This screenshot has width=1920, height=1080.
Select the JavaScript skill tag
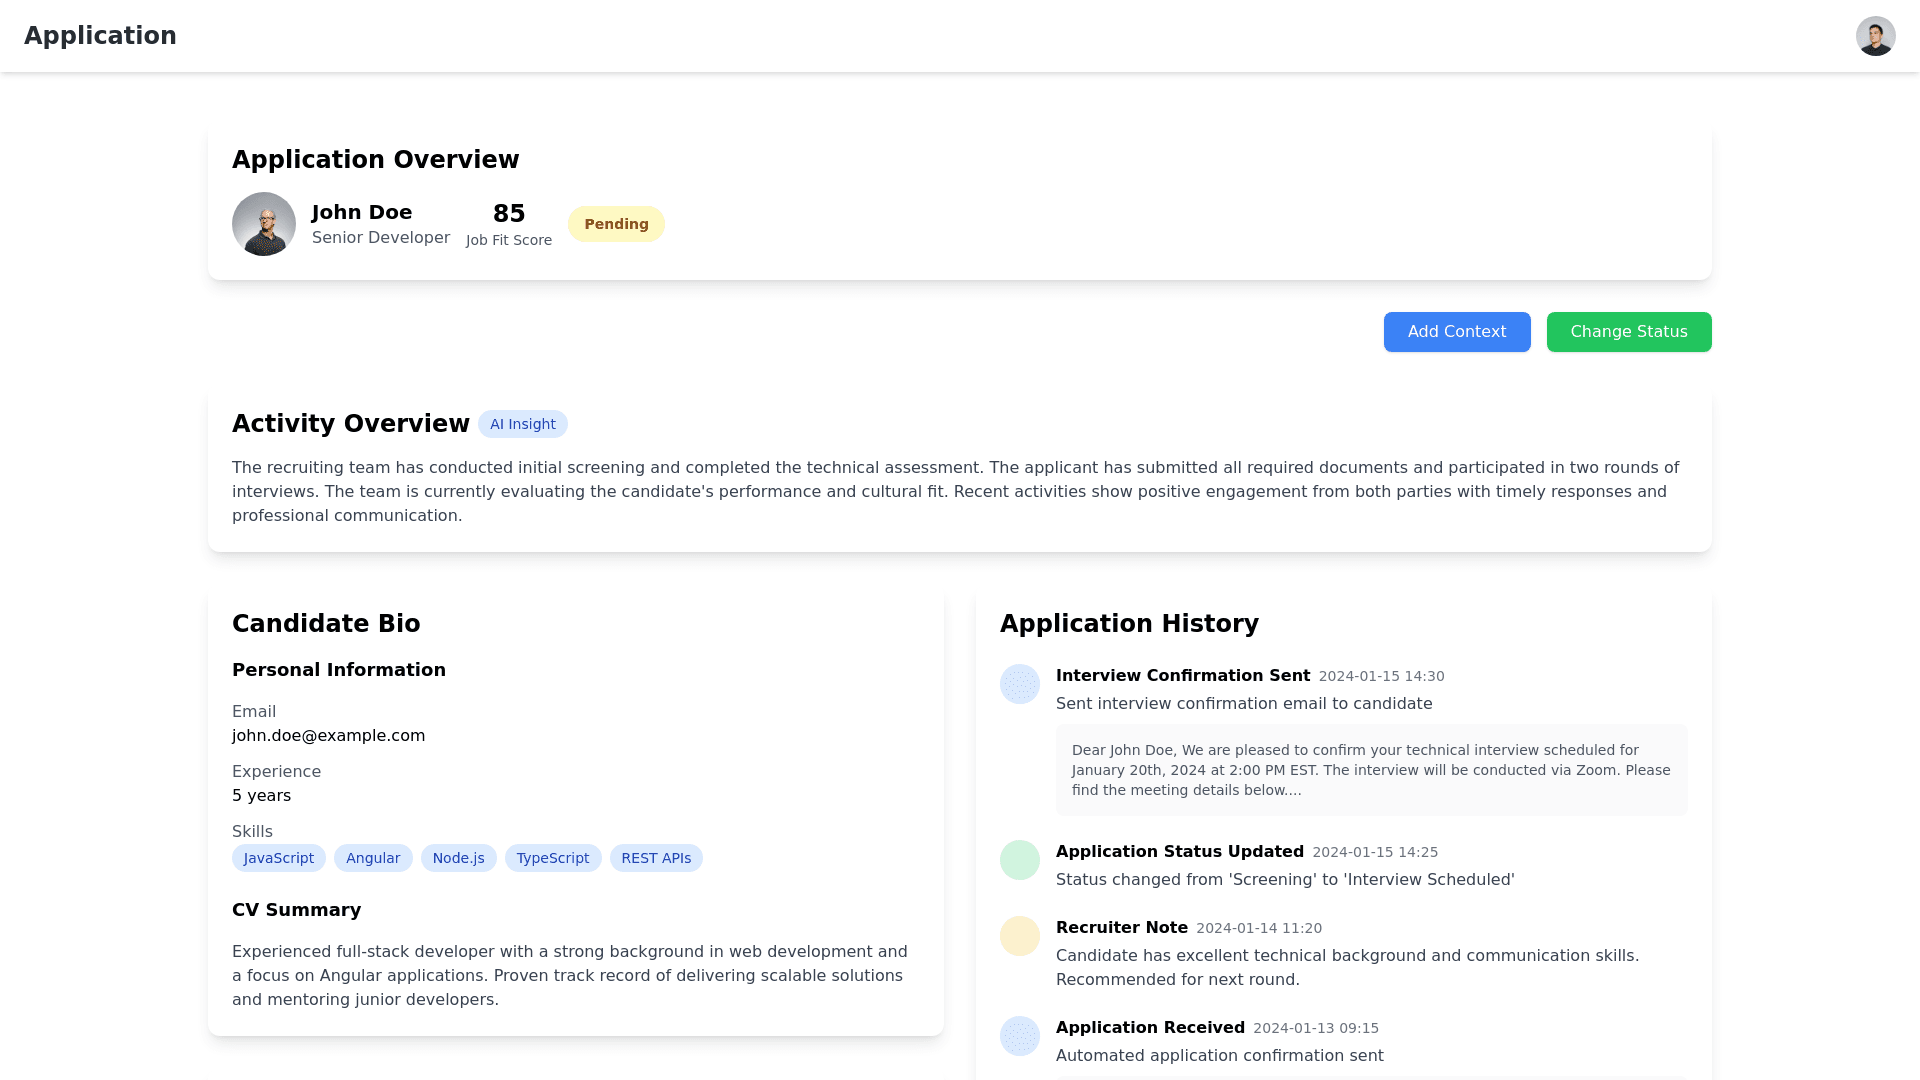click(x=278, y=858)
